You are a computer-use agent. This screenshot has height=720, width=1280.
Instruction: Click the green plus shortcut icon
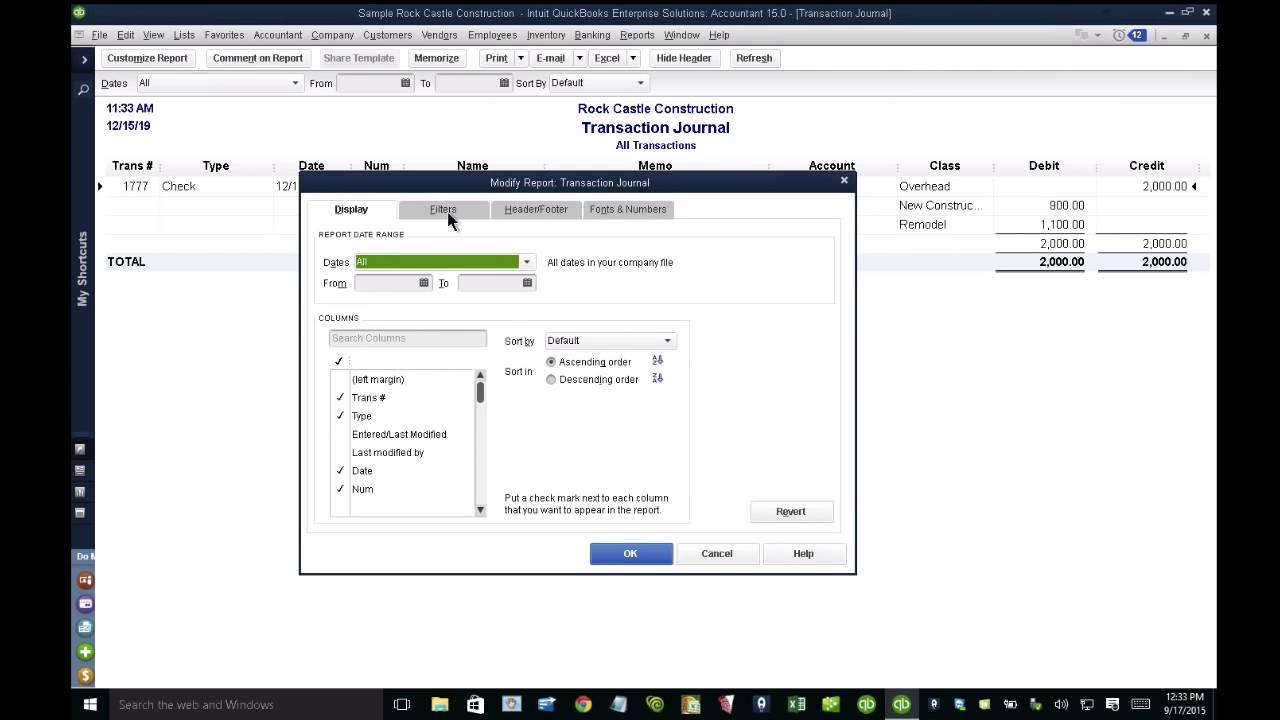point(85,652)
